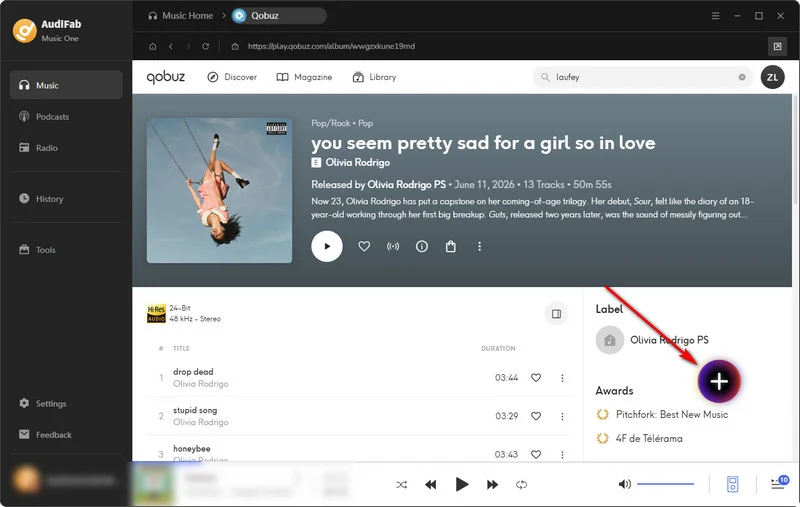
Task: Like the track drop dead
Action: (x=536, y=378)
